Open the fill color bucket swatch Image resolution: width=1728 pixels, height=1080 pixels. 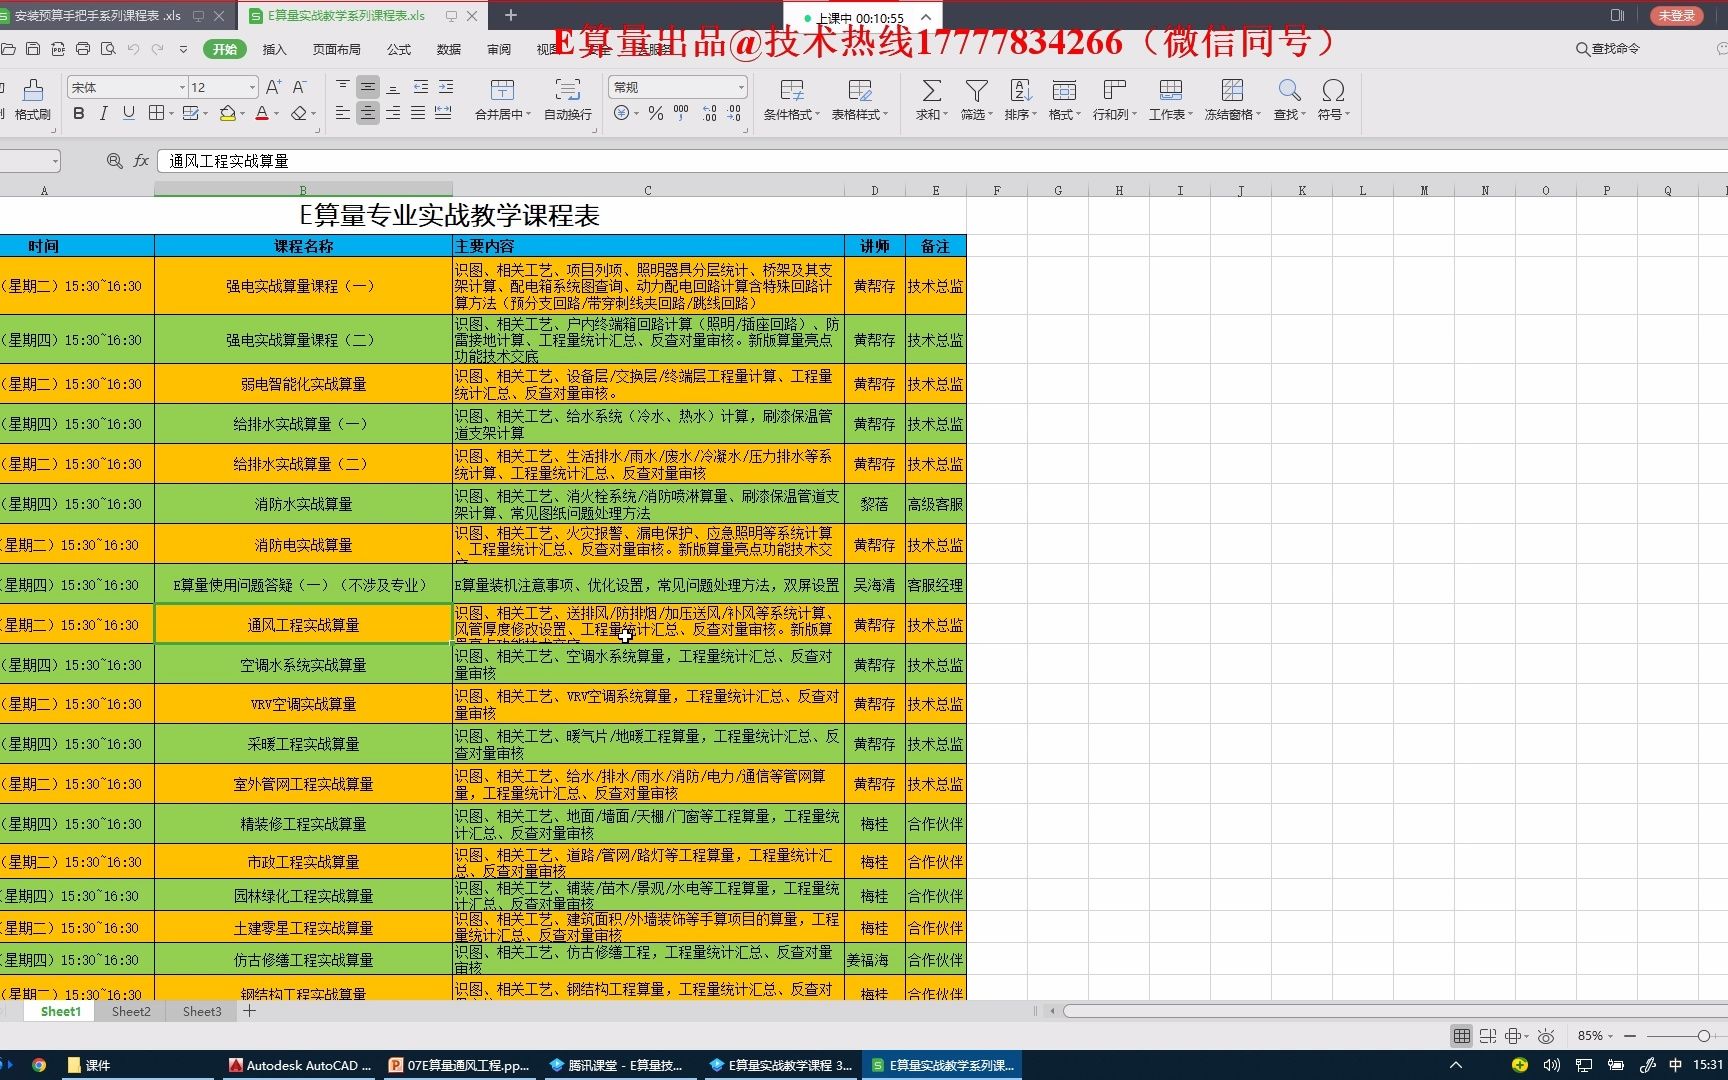tap(228, 114)
